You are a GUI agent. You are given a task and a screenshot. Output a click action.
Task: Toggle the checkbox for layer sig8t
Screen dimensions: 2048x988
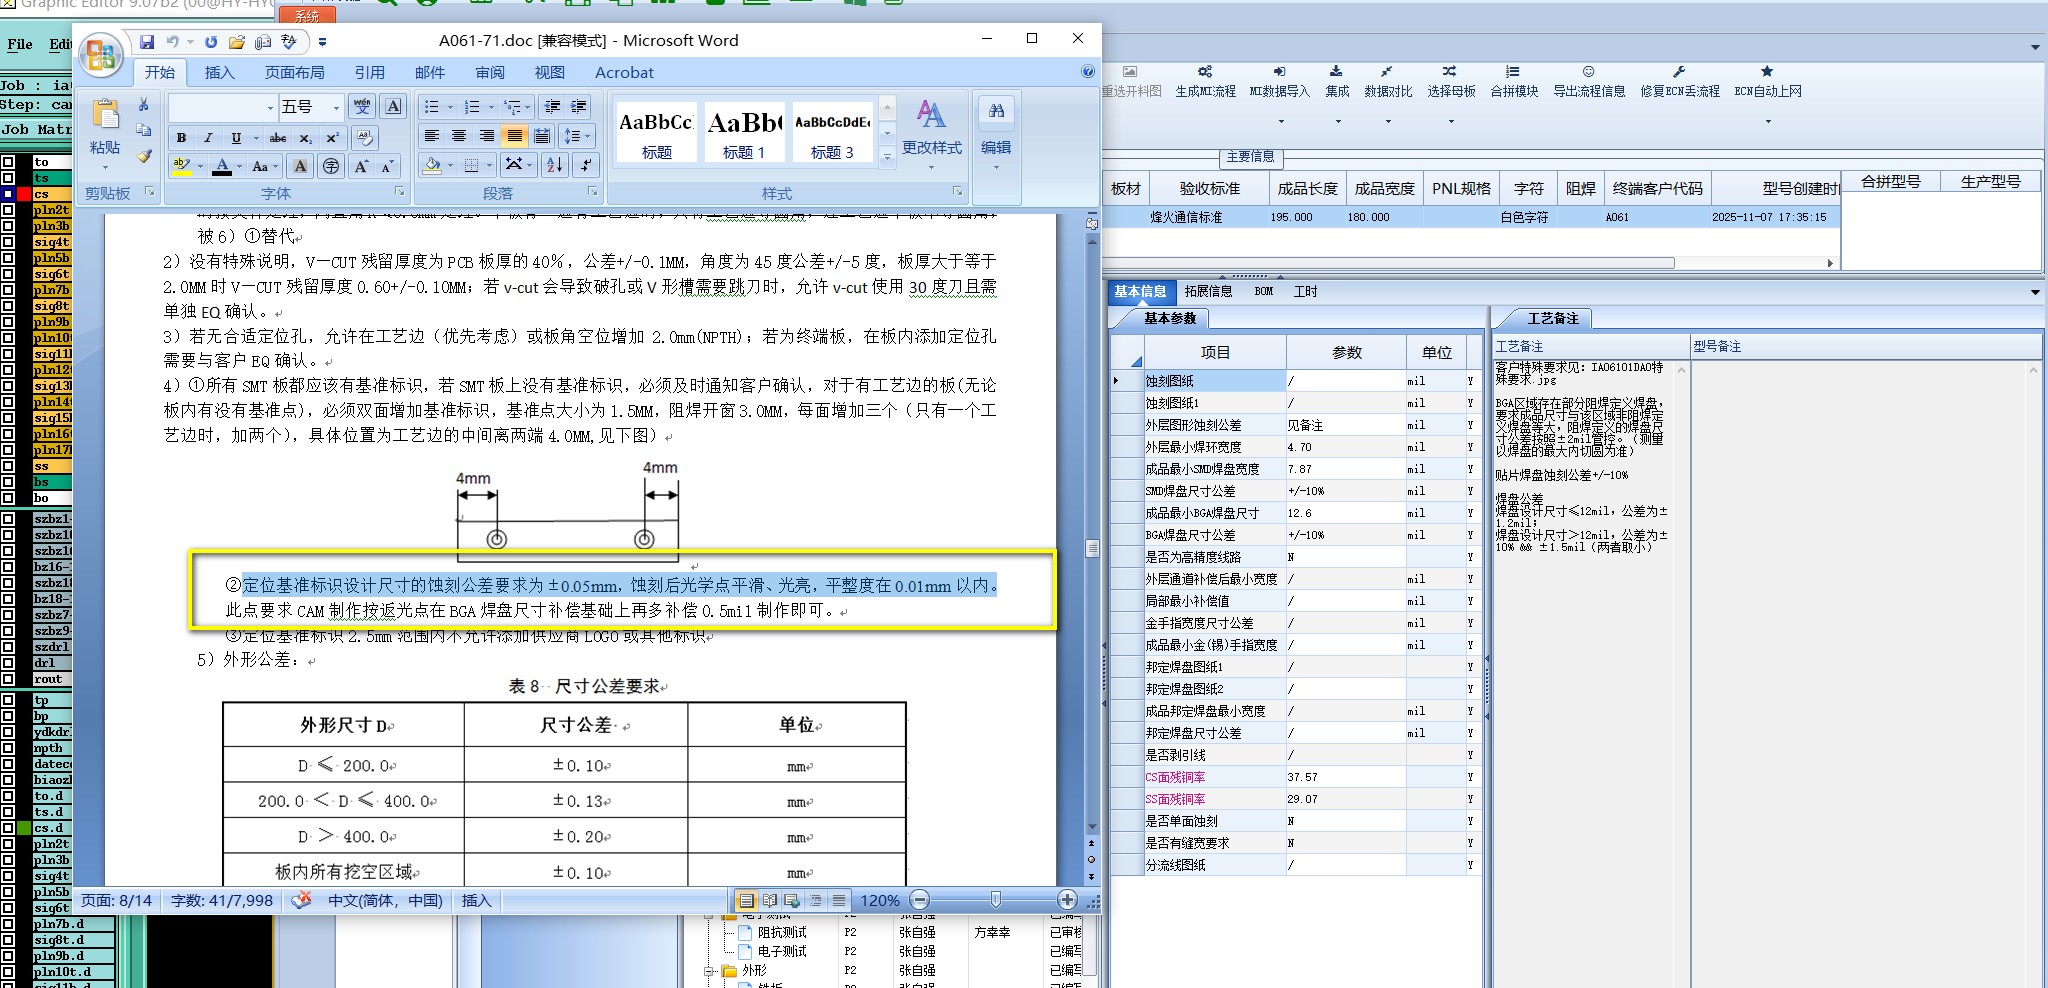[x=8, y=306]
